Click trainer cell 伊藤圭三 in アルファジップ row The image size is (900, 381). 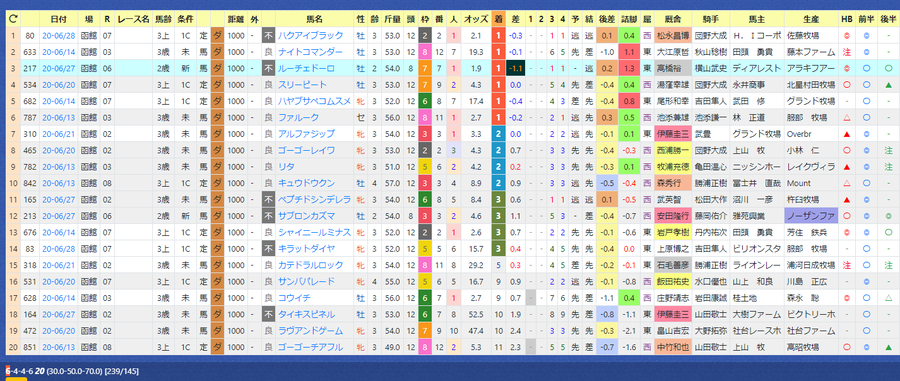[x=672, y=134]
